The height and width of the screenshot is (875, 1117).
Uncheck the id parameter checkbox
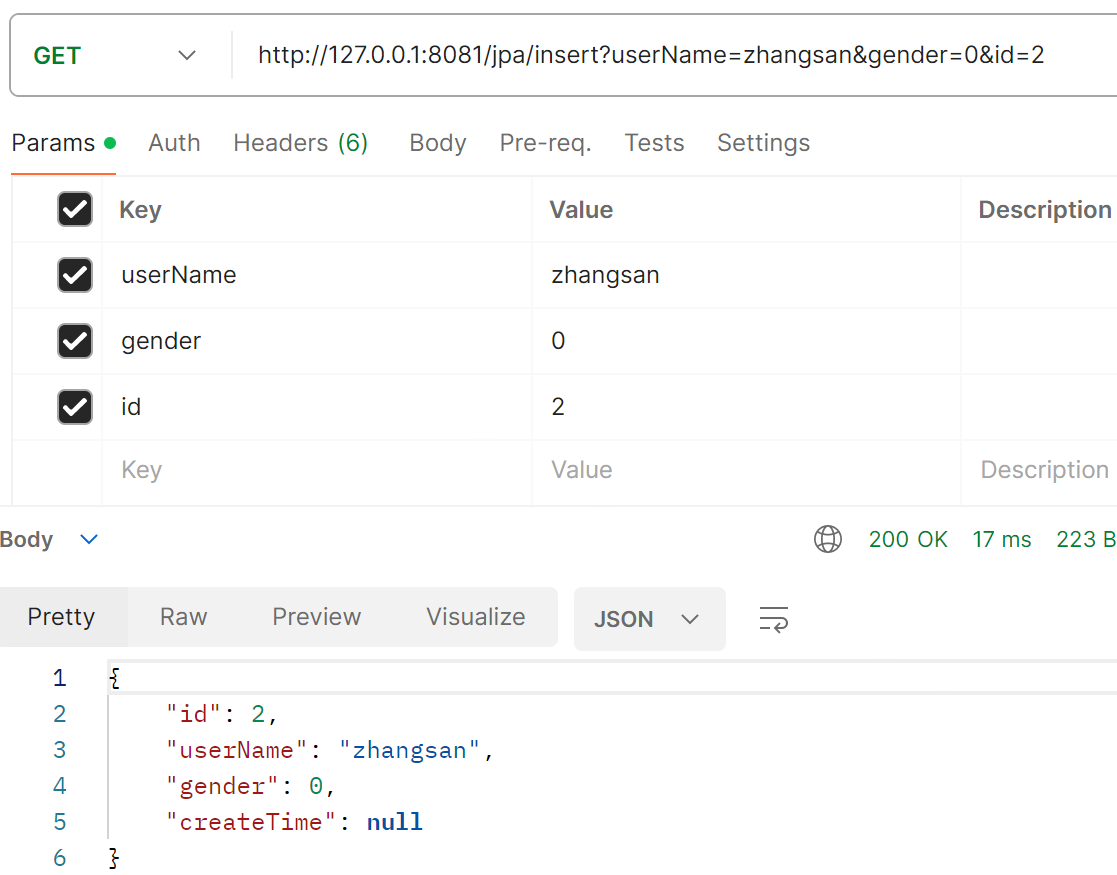point(75,408)
